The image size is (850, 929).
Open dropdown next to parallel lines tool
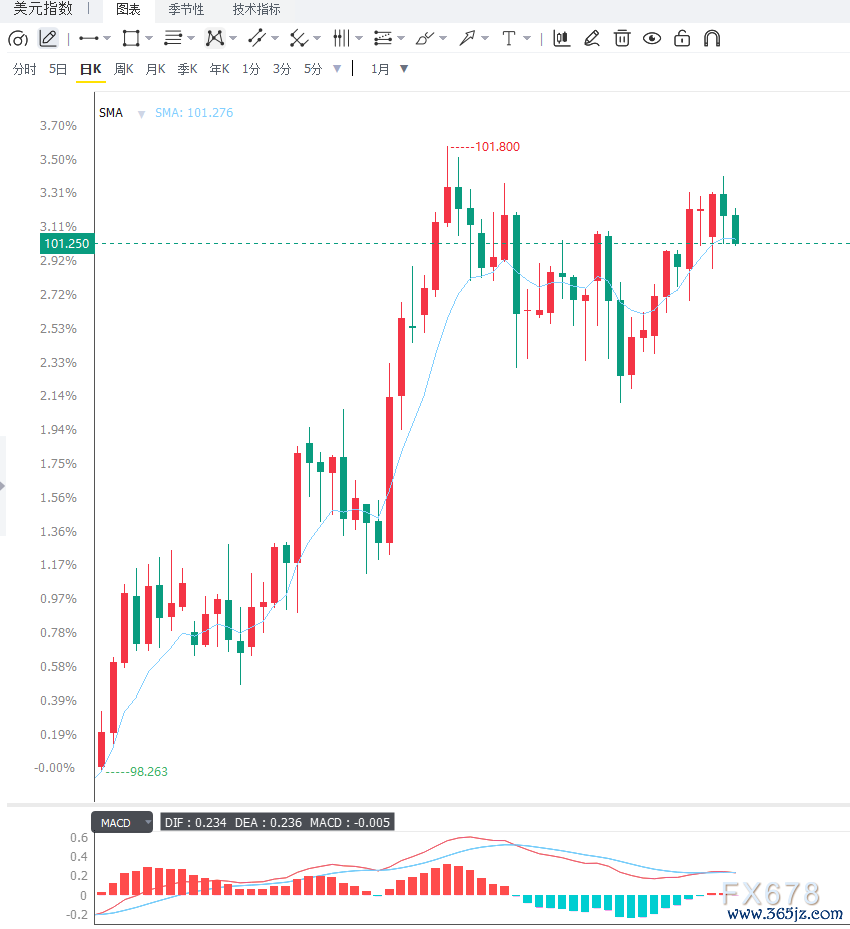pyautogui.click(x=191, y=39)
